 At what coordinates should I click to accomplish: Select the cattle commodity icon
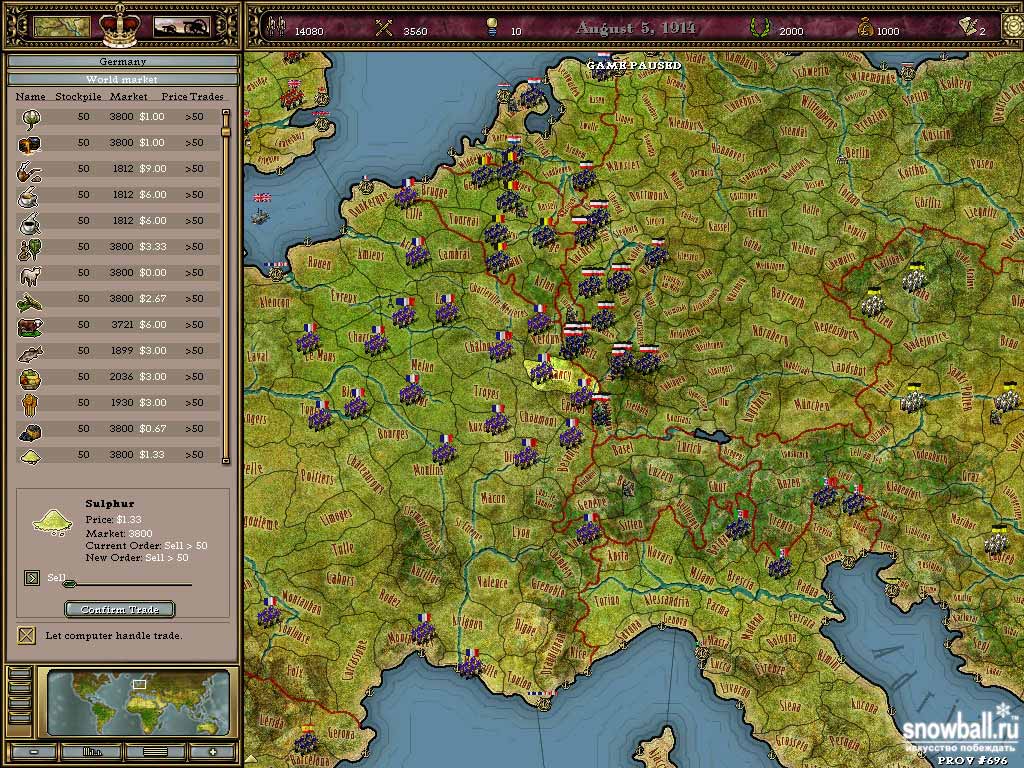coord(29,325)
